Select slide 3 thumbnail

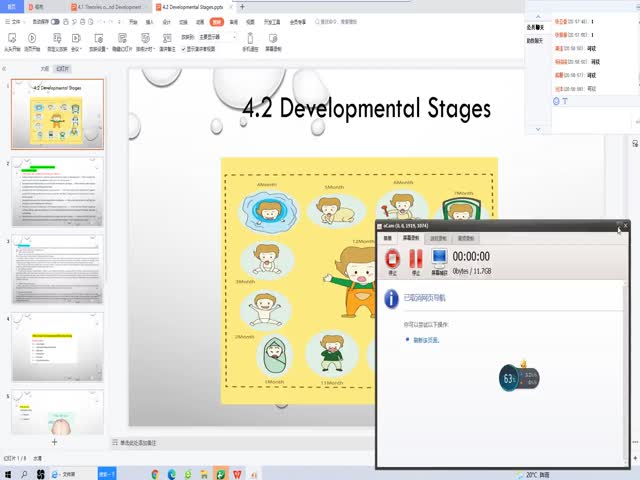(58, 269)
